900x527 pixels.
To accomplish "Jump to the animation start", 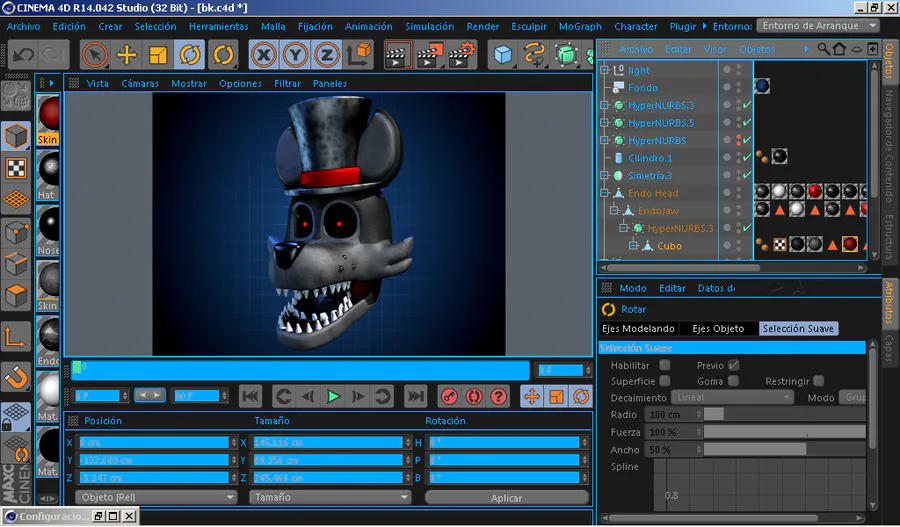I will point(250,396).
